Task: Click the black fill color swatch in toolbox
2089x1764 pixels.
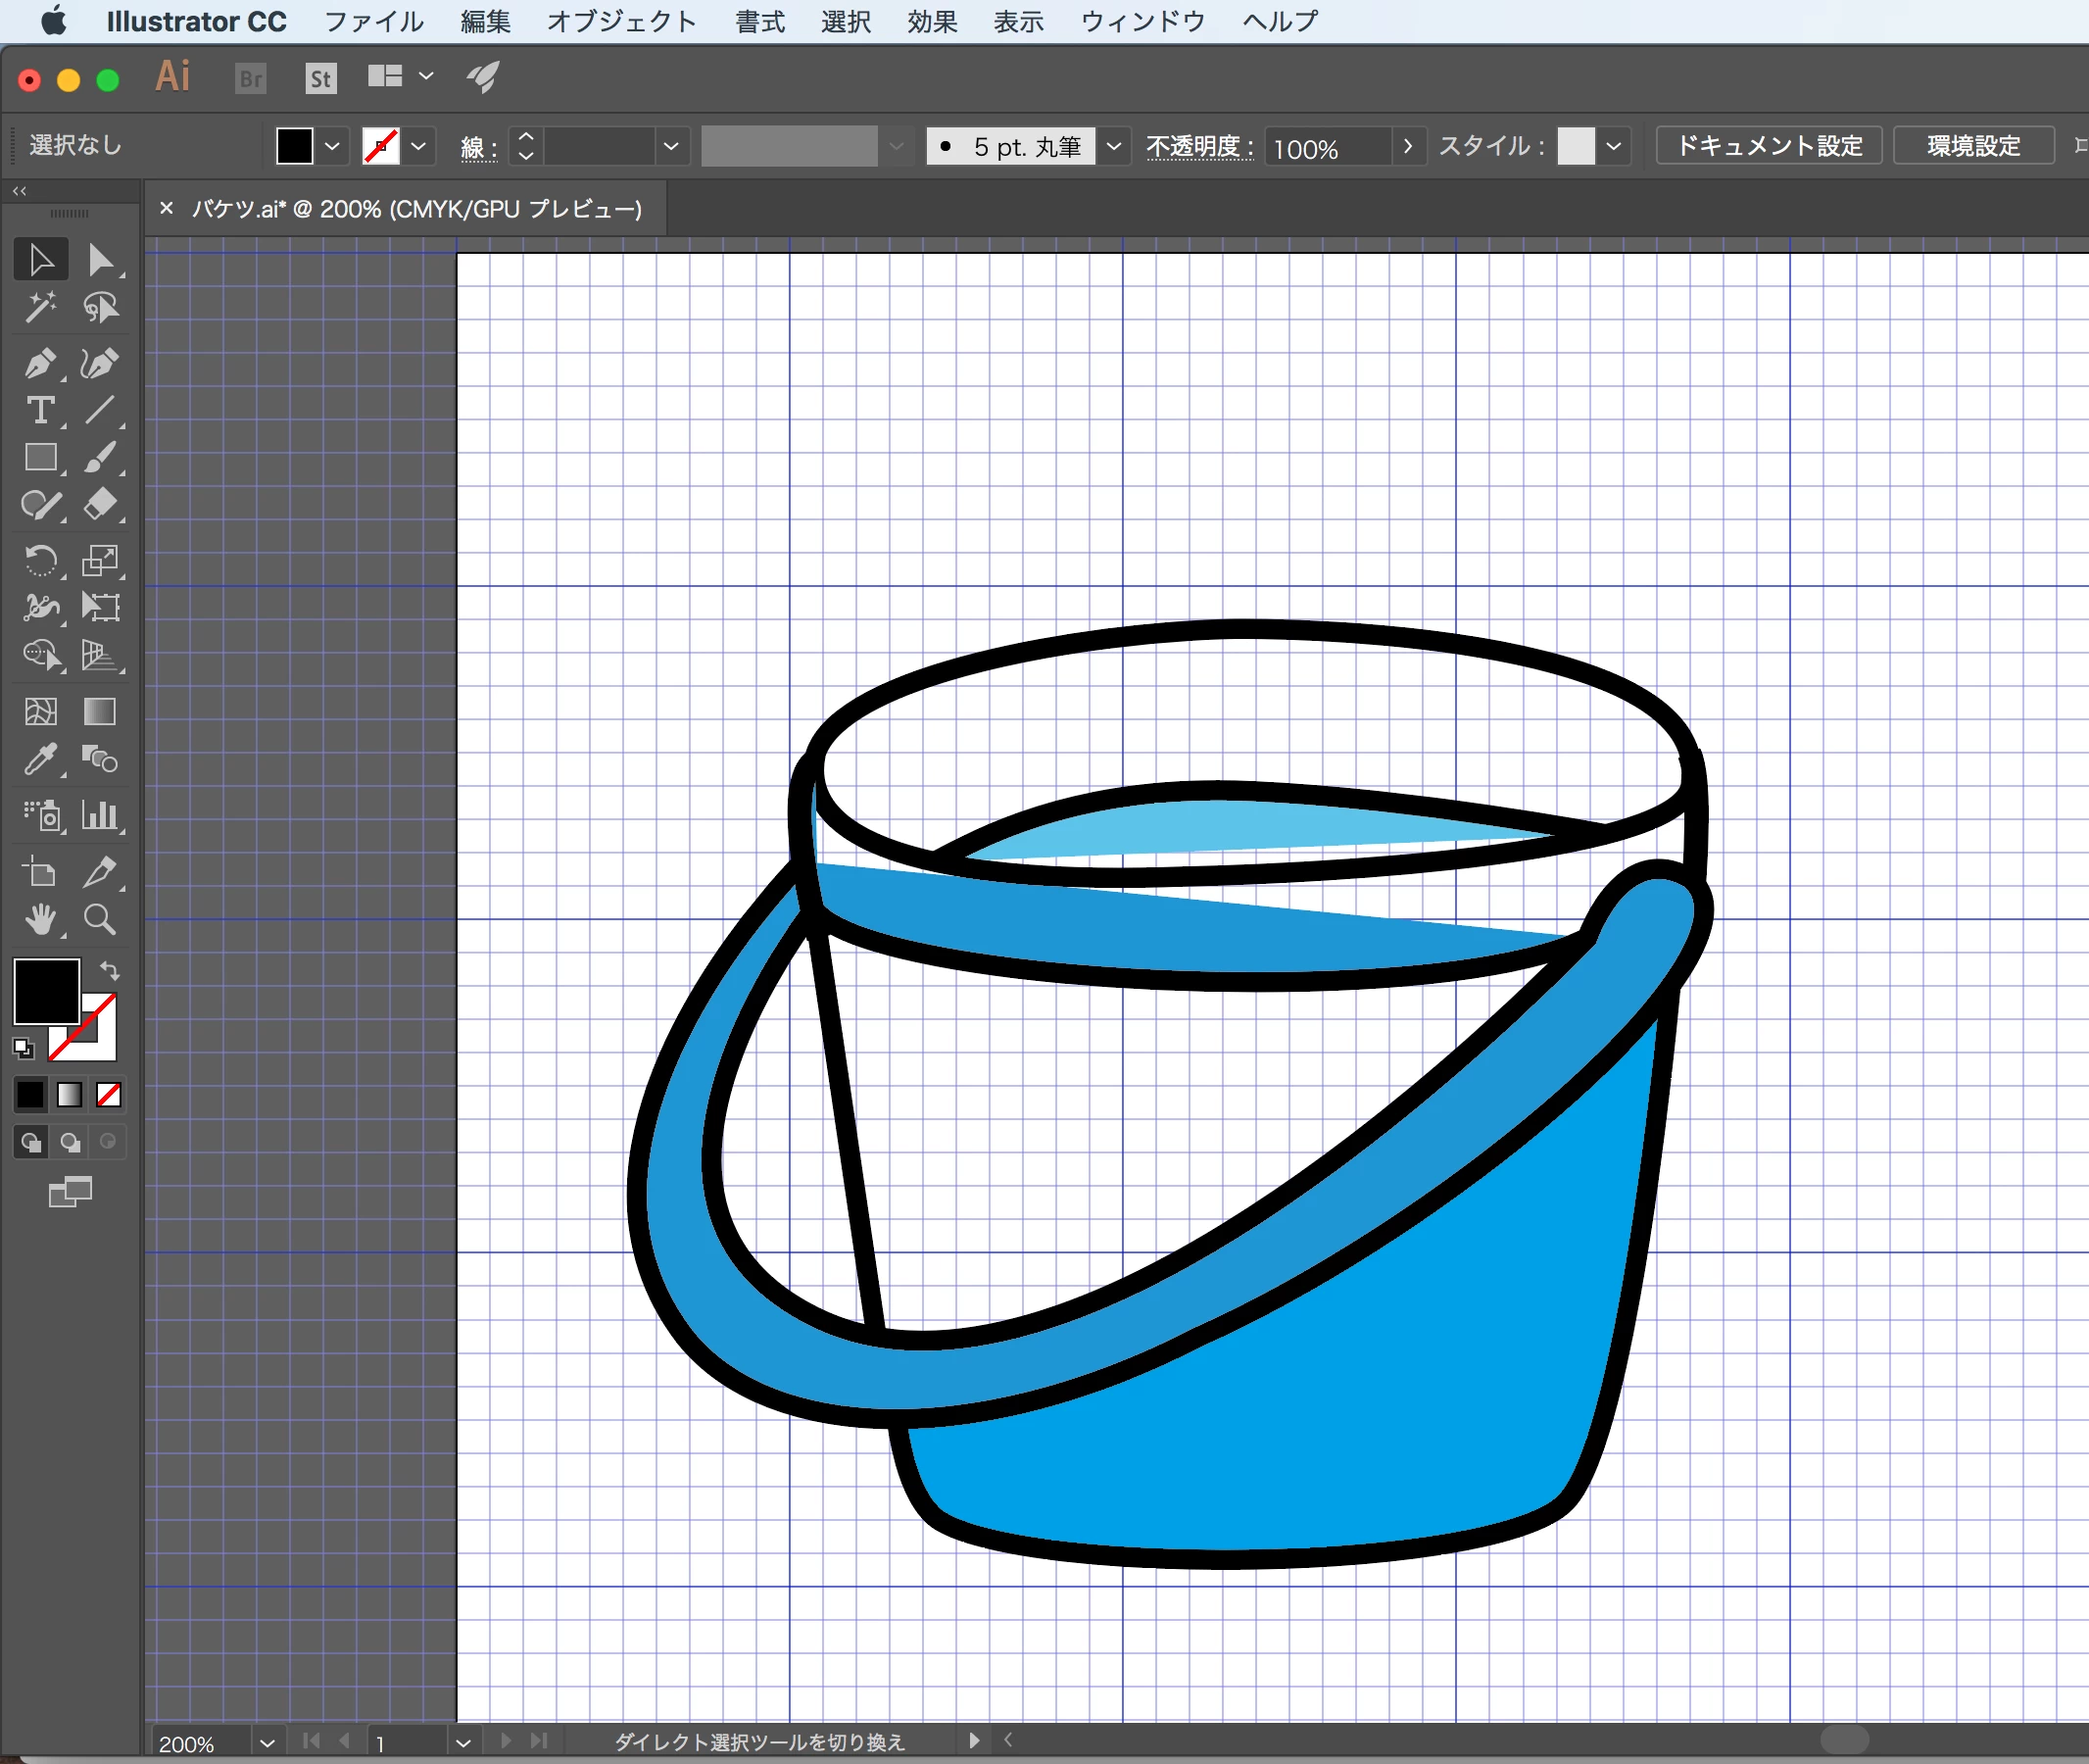Action: 45,990
